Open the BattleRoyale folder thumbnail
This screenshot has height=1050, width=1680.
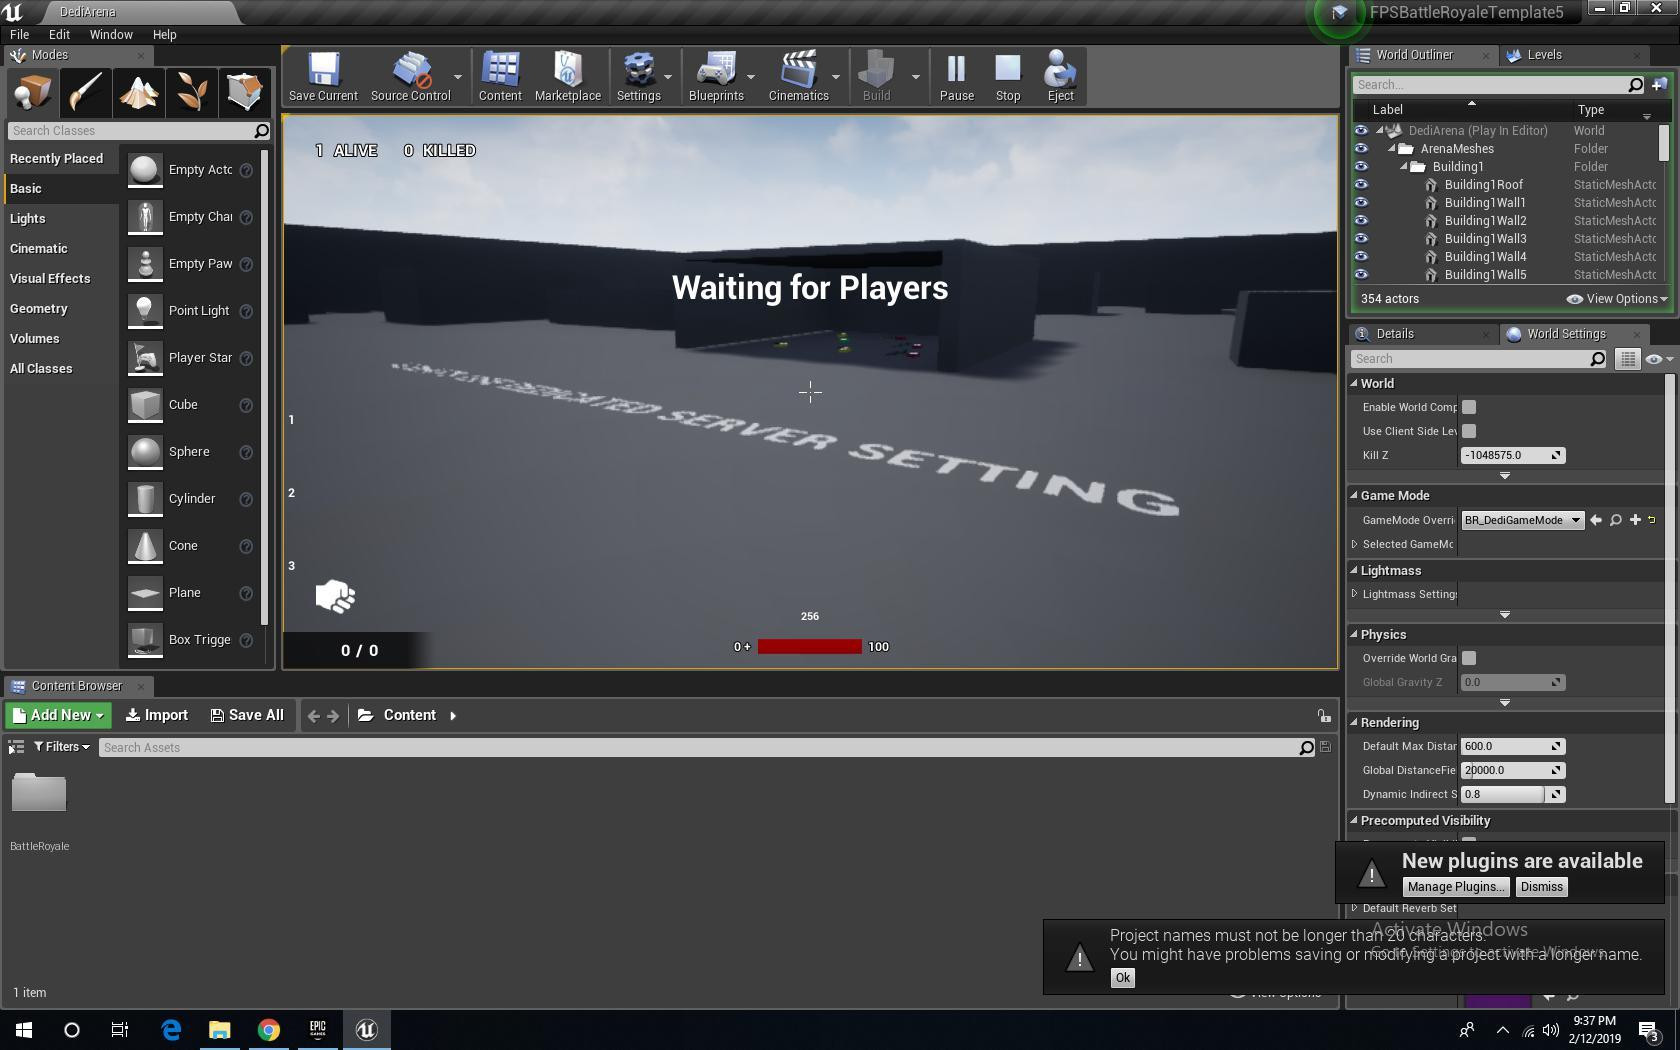pos(39,793)
